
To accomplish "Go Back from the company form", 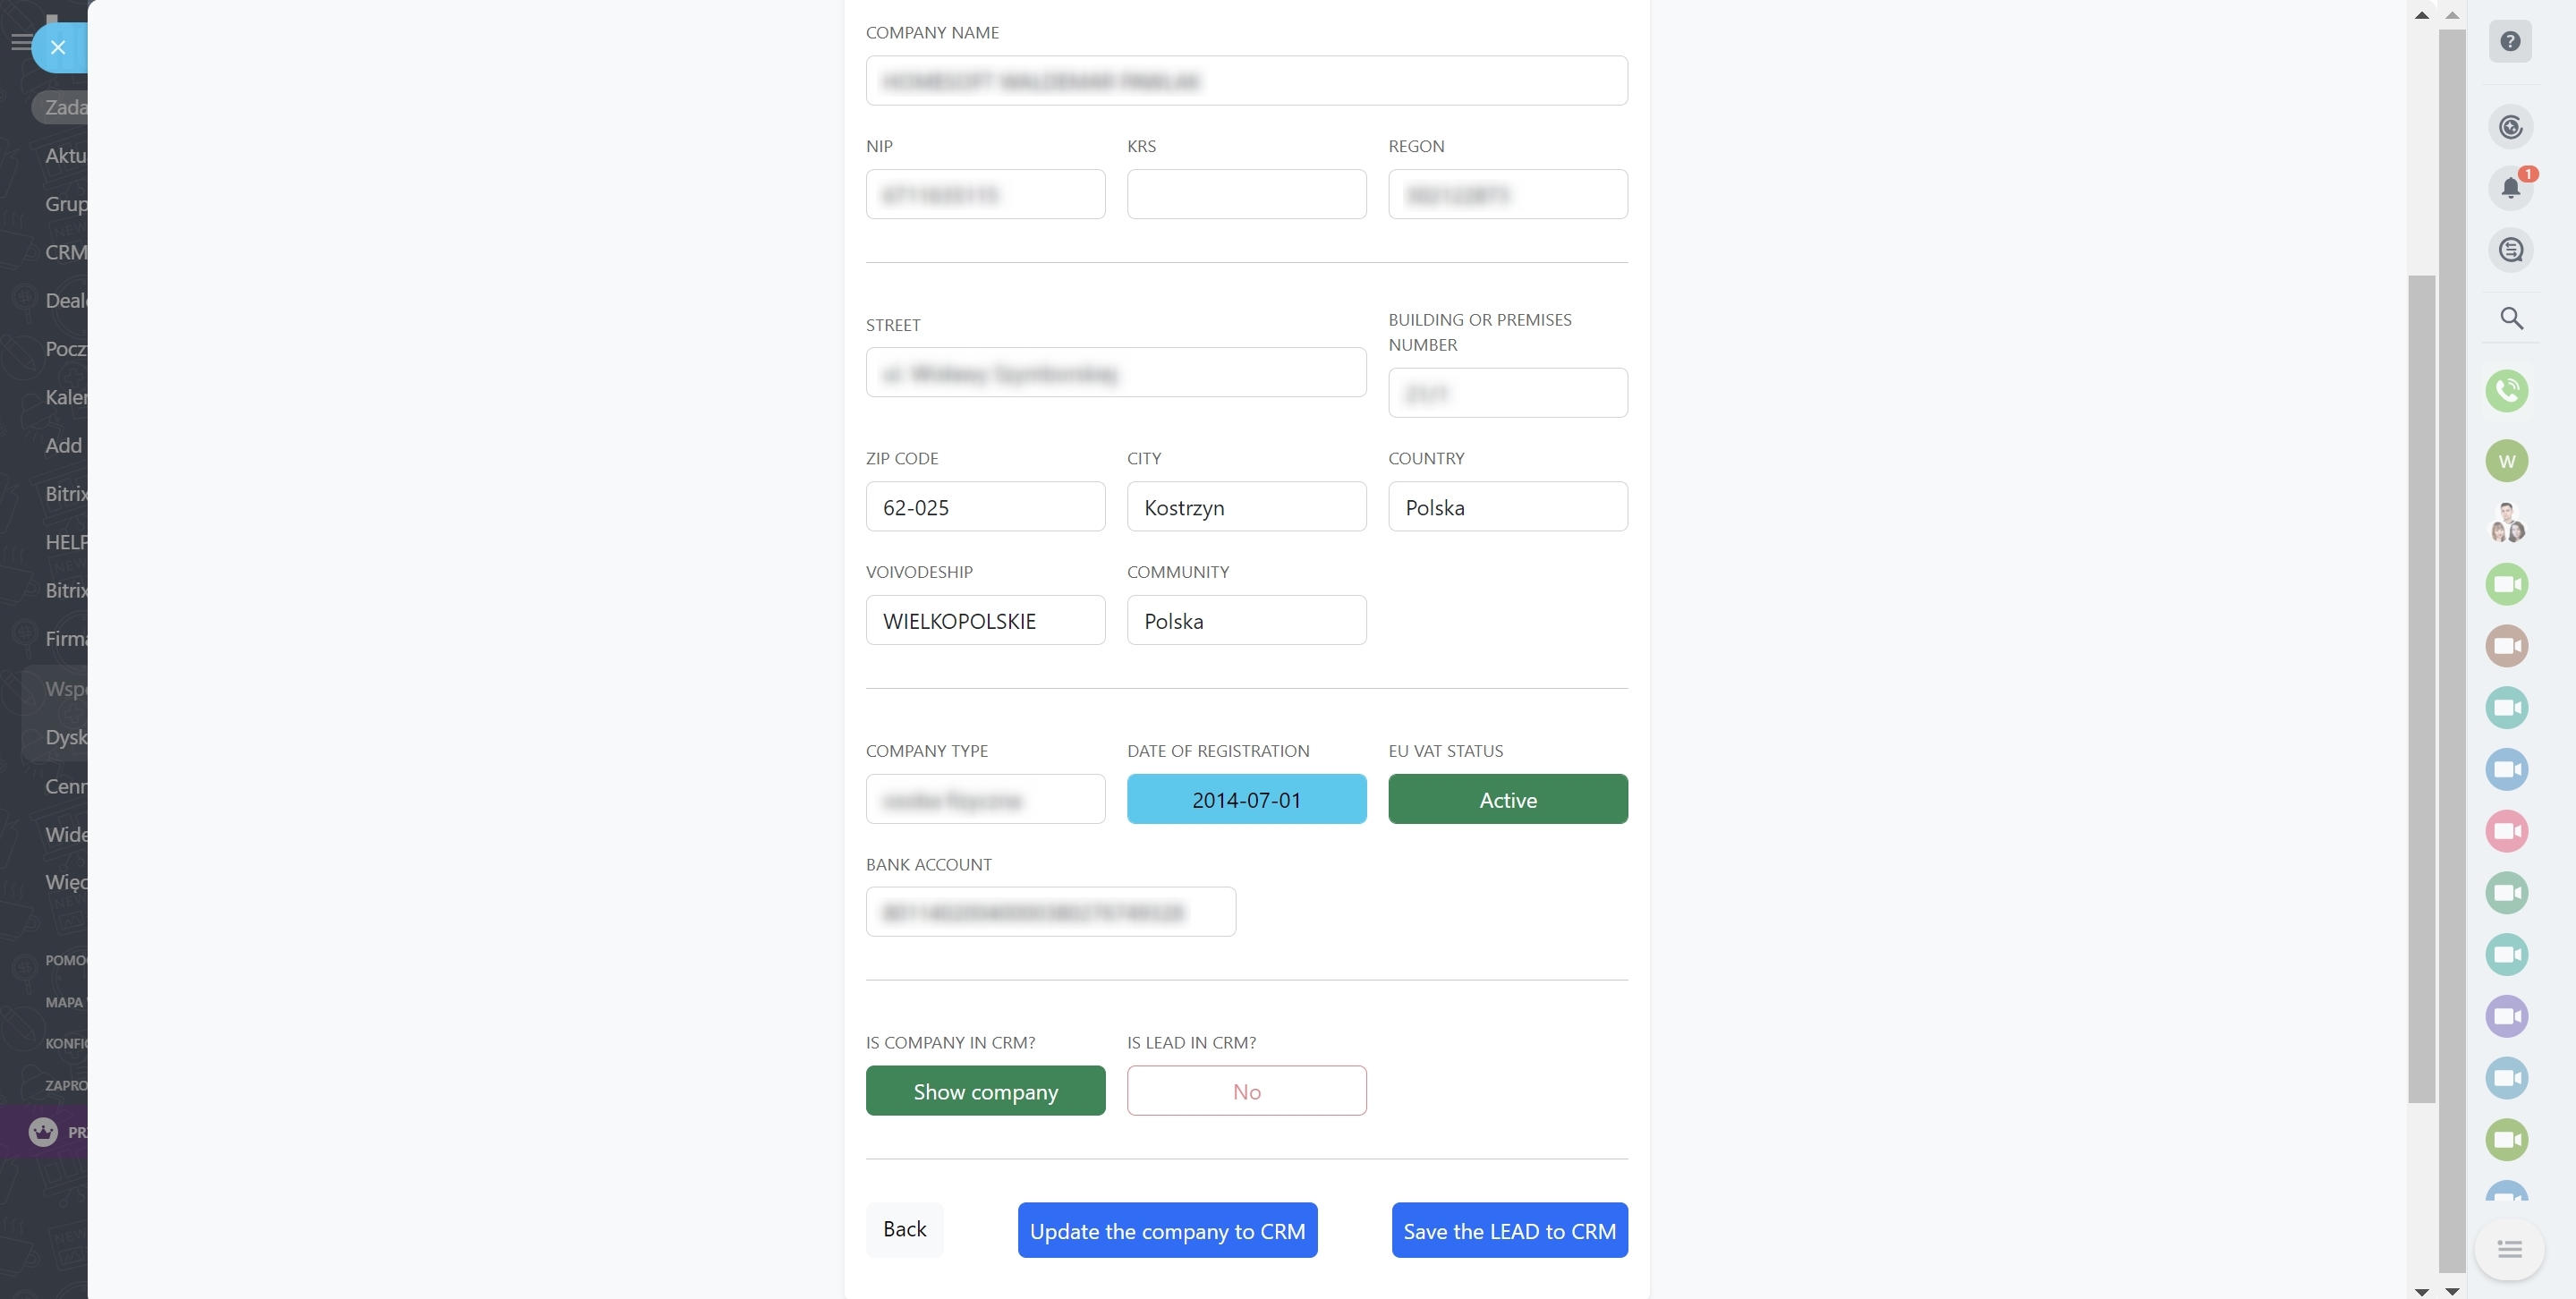I will pyautogui.click(x=904, y=1229).
